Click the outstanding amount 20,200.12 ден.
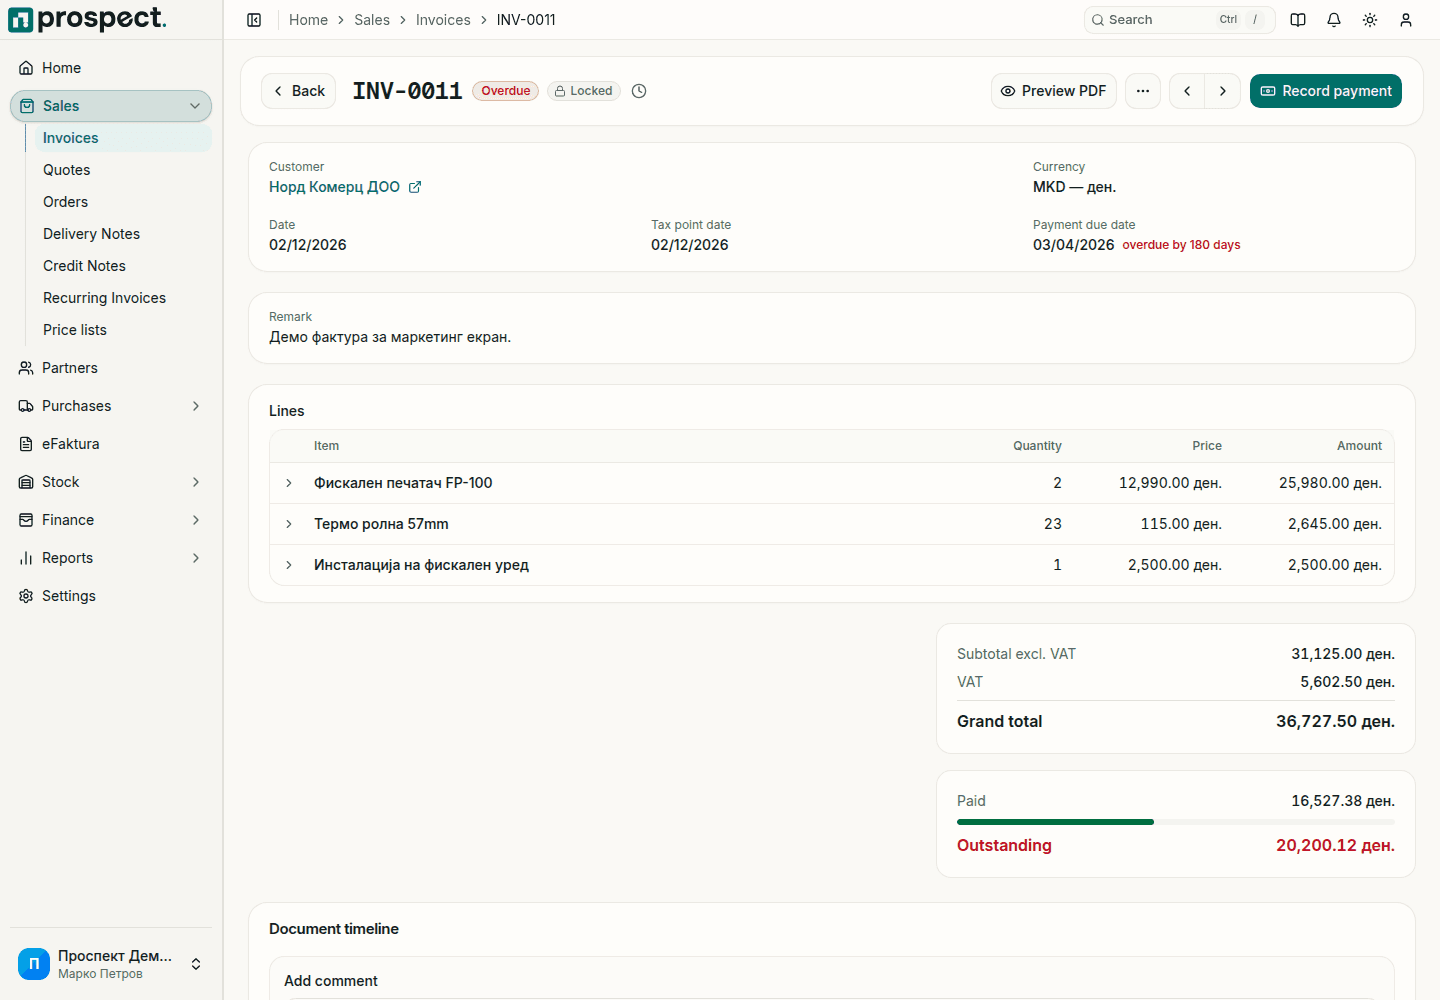 coord(1335,846)
